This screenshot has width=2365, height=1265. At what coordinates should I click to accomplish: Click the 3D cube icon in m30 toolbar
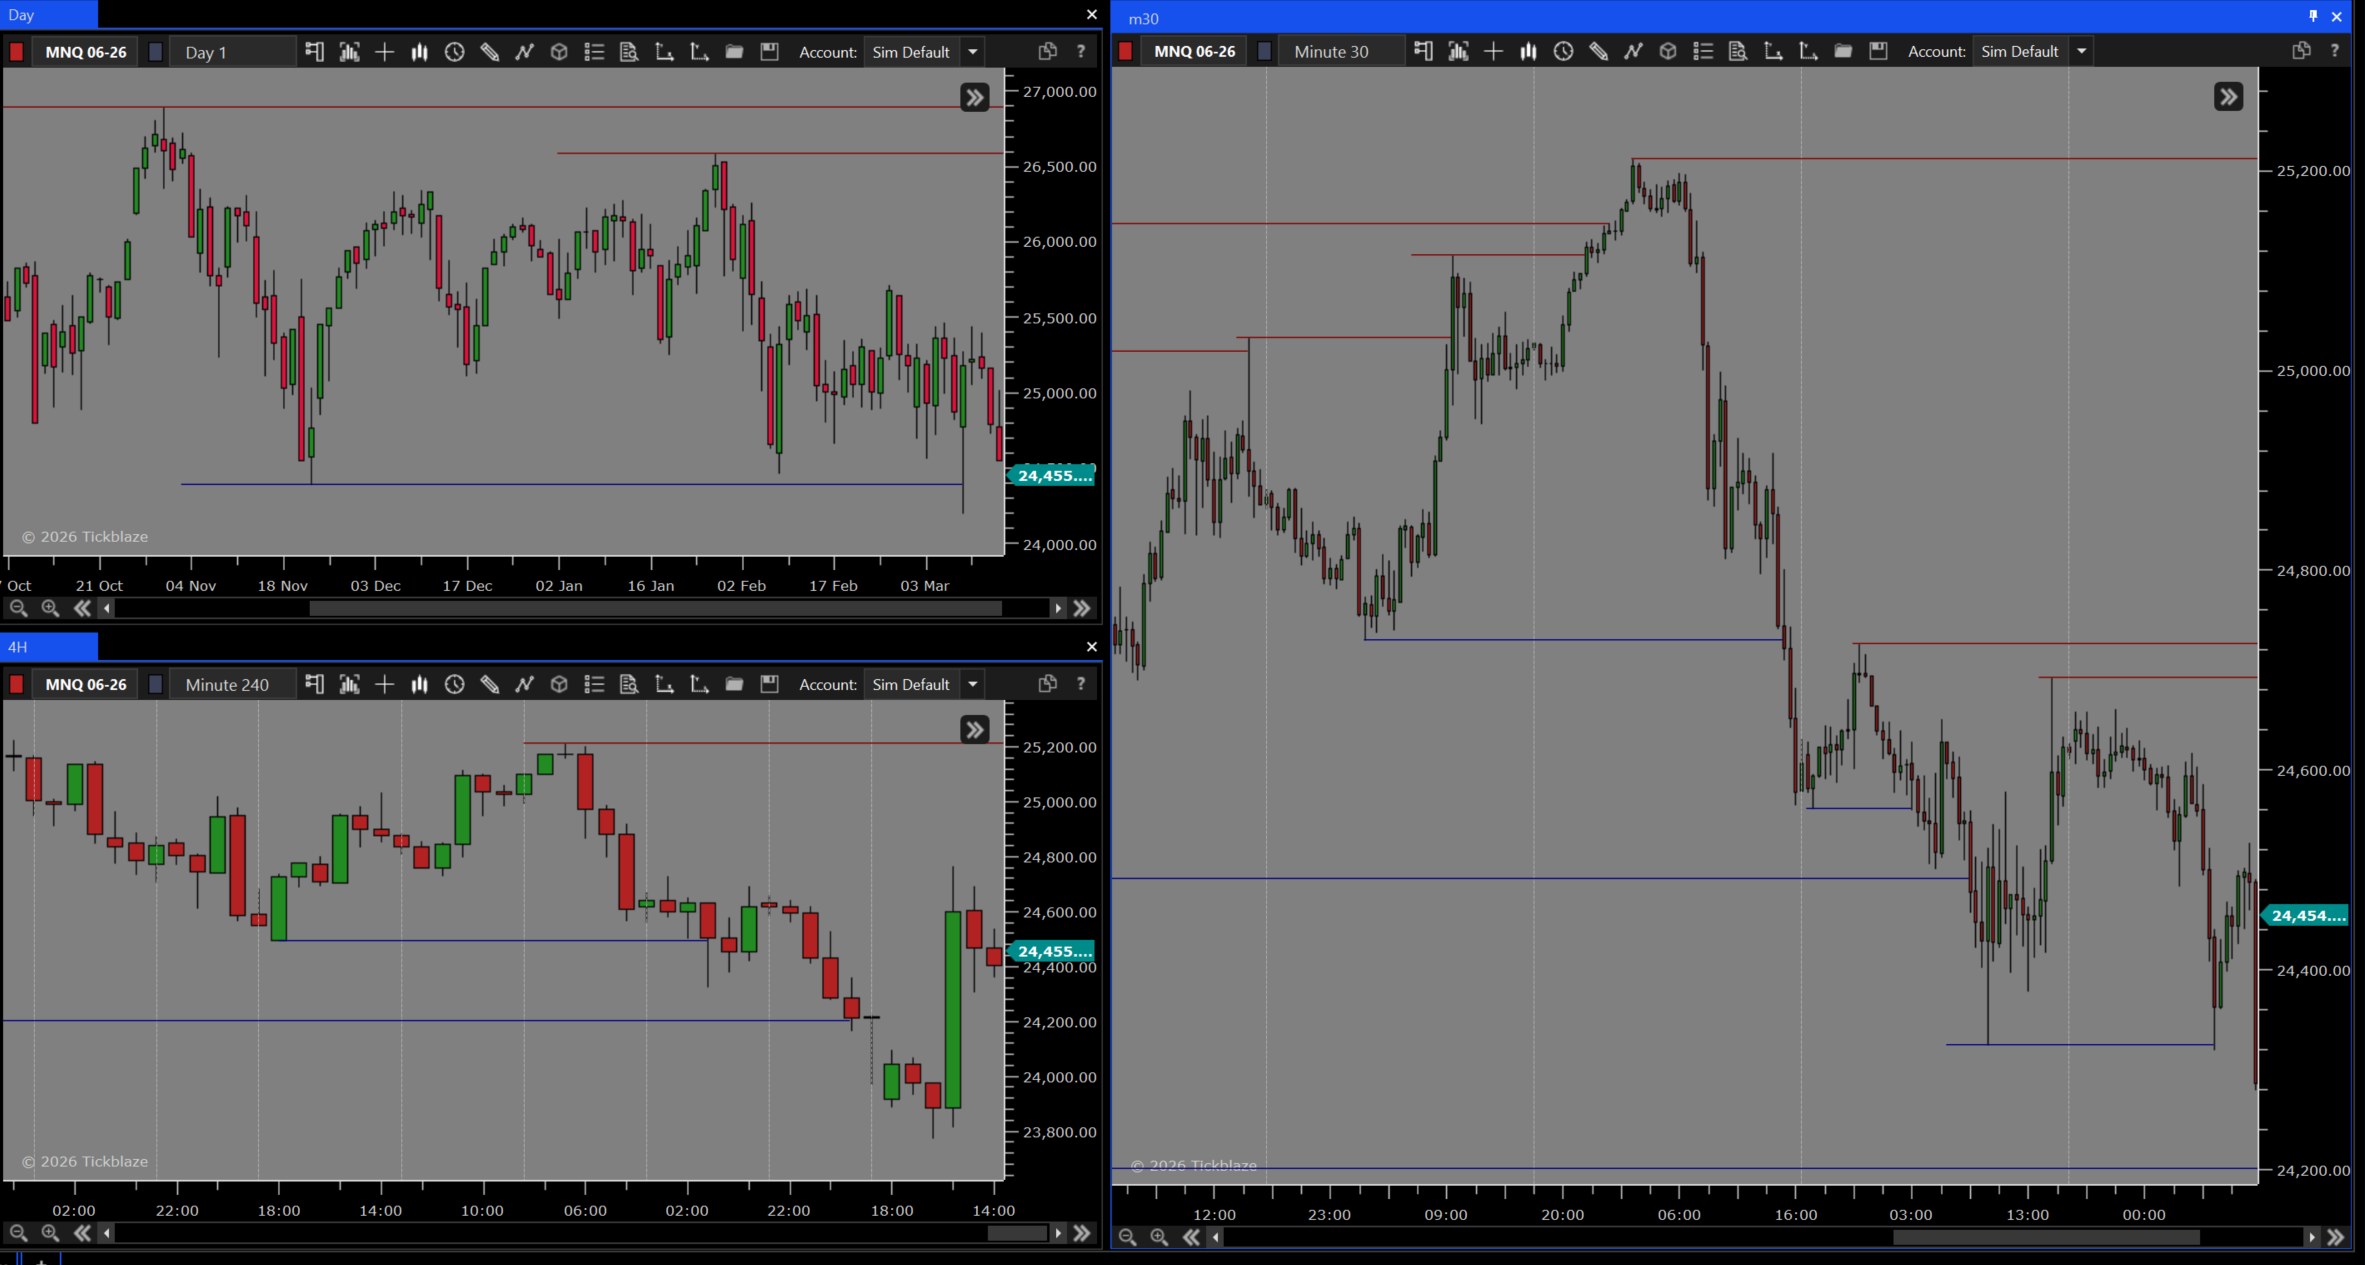tap(1668, 51)
